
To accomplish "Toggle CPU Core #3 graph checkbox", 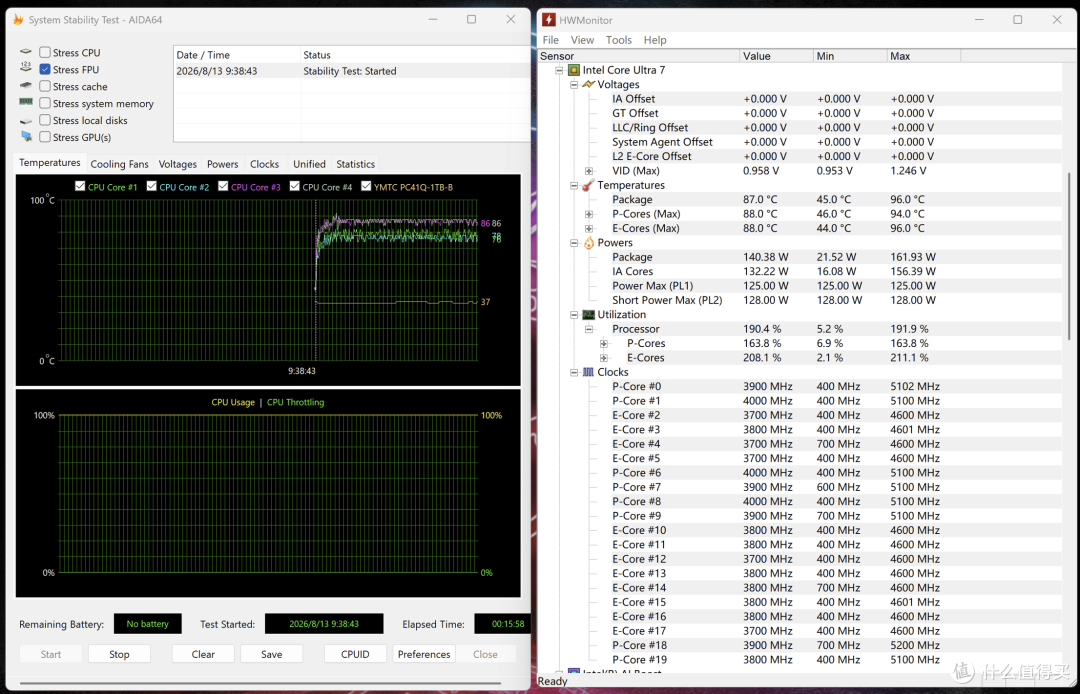I will pyautogui.click(x=223, y=186).
